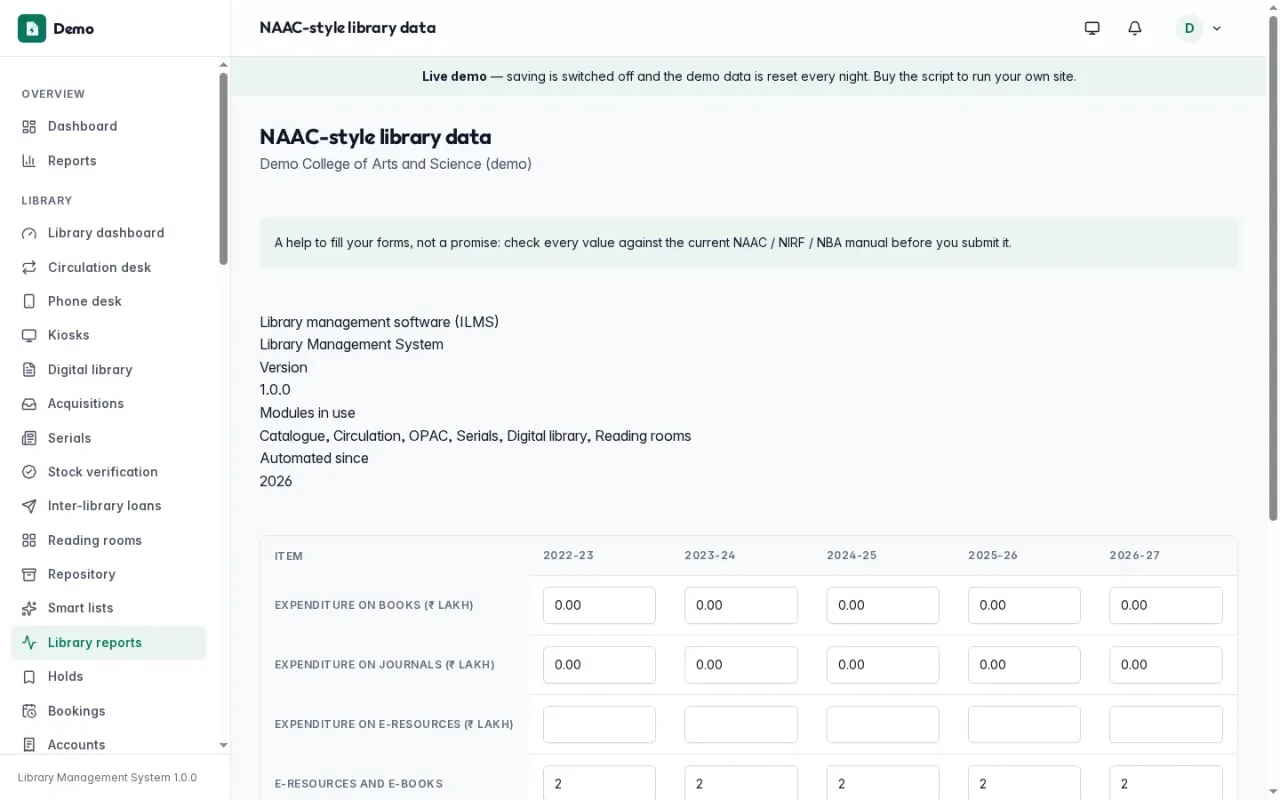The width and height of the screenshot is (1280, 800).
Task: Click the 2022-23 column header
Action: [x=568, y=555]
